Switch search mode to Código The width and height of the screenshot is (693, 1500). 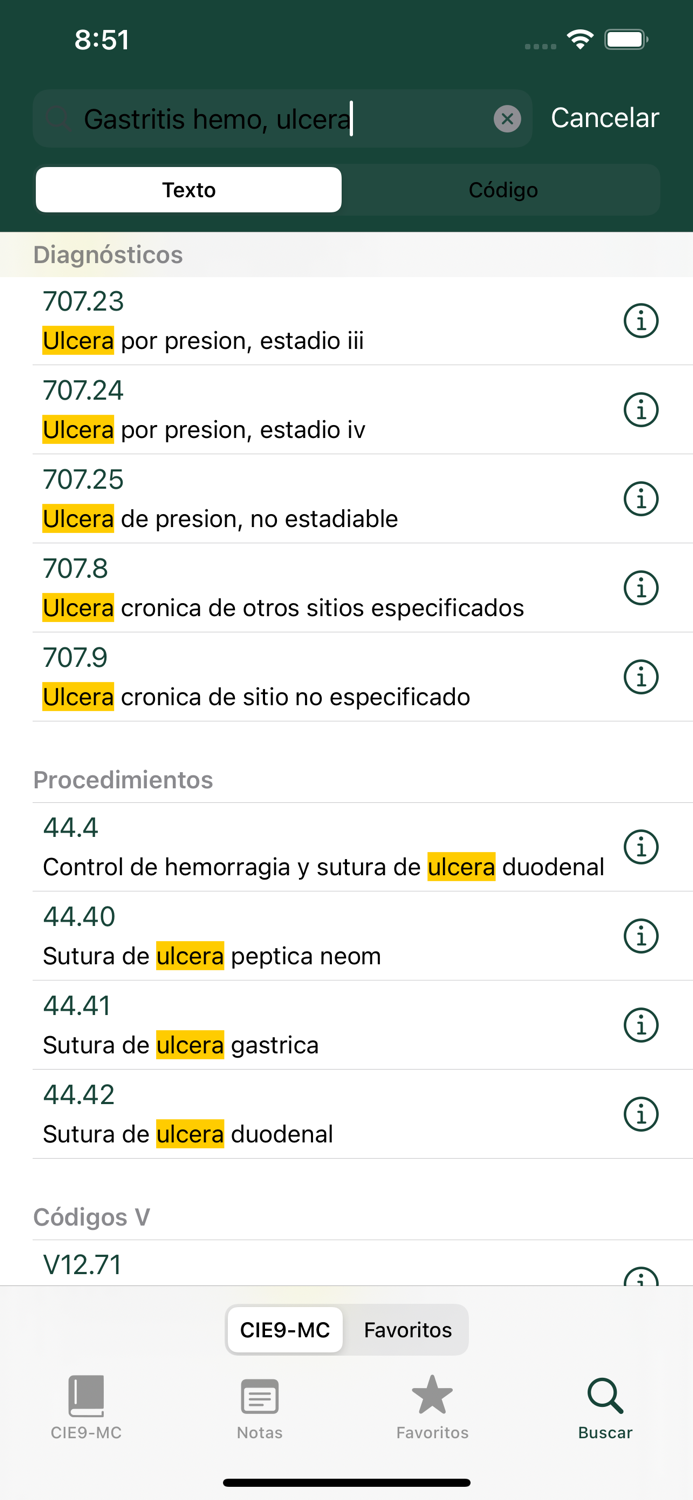pos(501,189)
